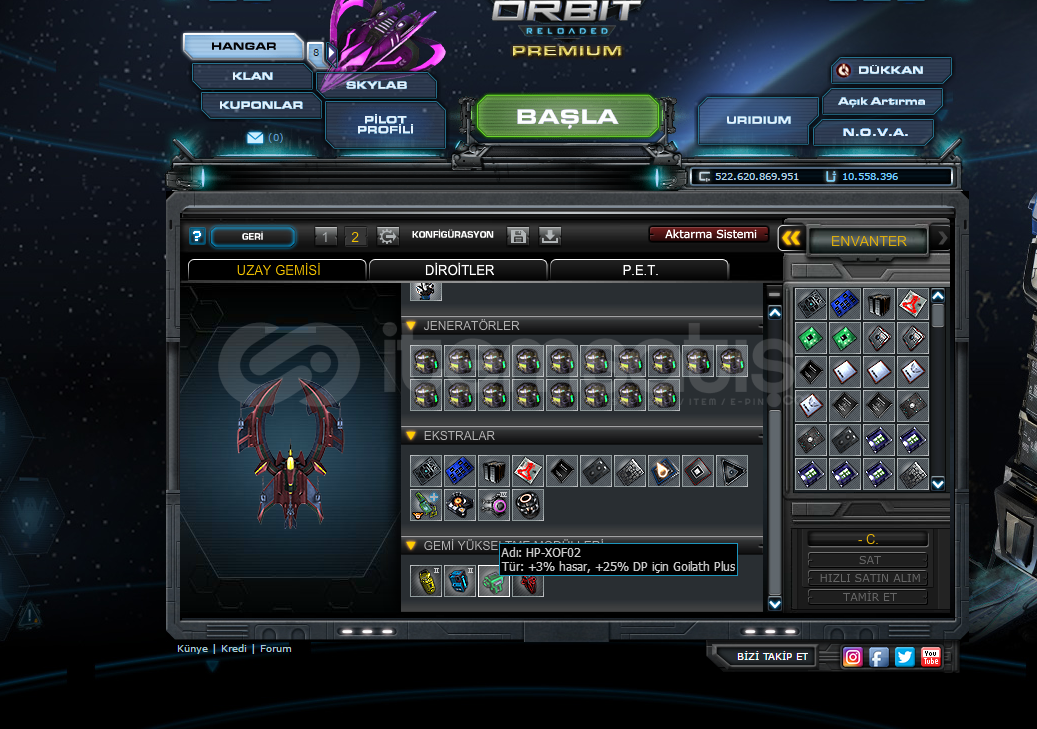
Task: Select the red-and-white chip in EKSTRALAR
Action: point(528,471)
